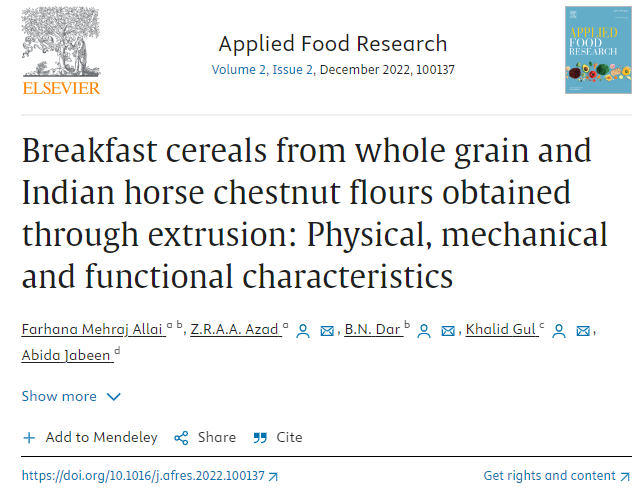Click the email envelope icon for Z.R.A.A. Azad

(x=327, y=331)
